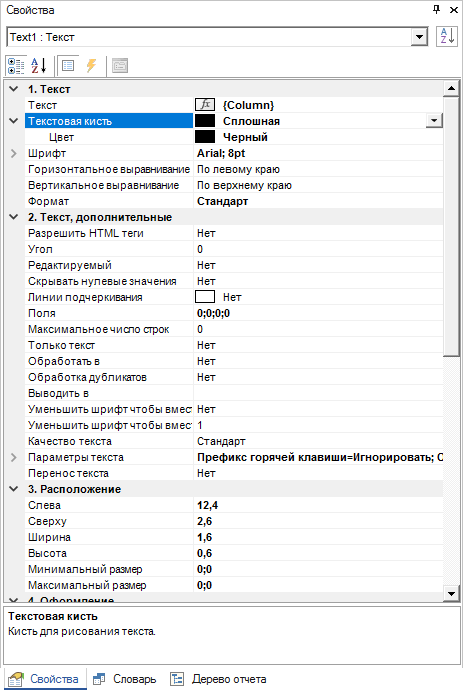This screenshot has width=464, height=693.
Task: Close the Свойства panel
Action: tap(454, 10)
